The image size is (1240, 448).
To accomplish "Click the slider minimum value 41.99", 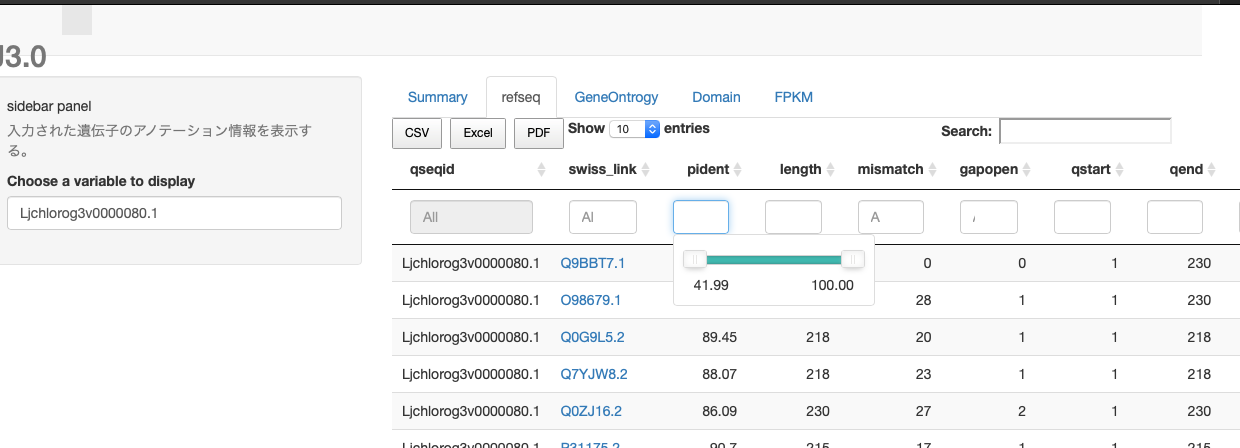I will pyautogui.click(x=710, y=285).
